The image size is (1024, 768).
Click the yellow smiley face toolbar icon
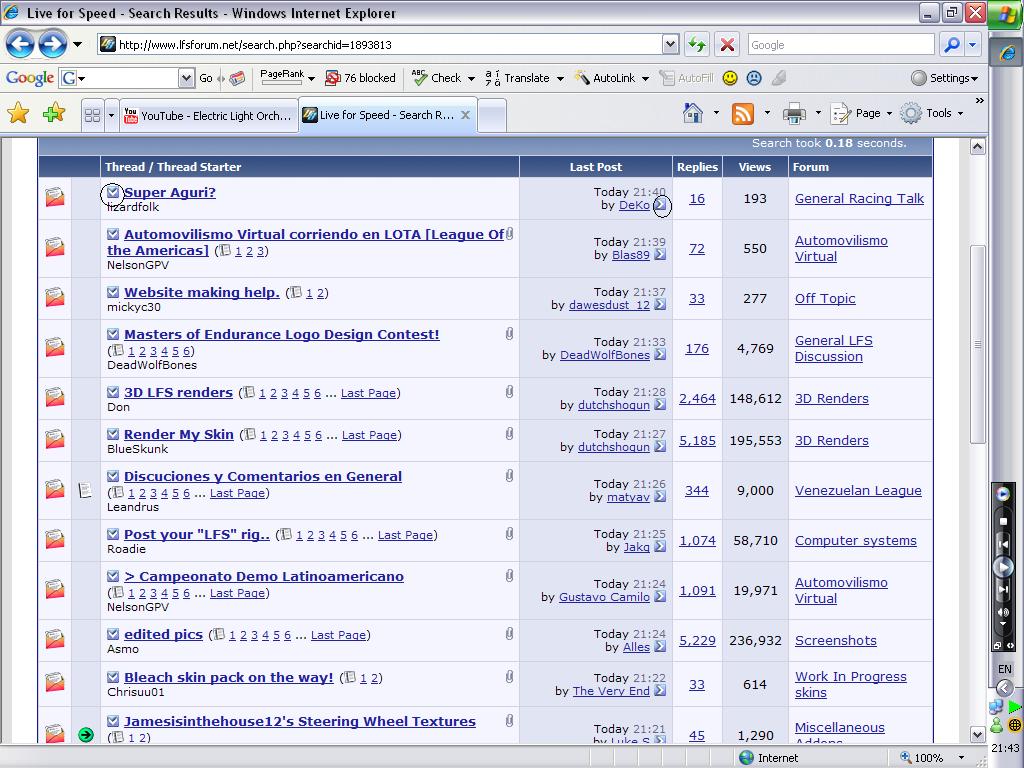(x=730, y=78)
